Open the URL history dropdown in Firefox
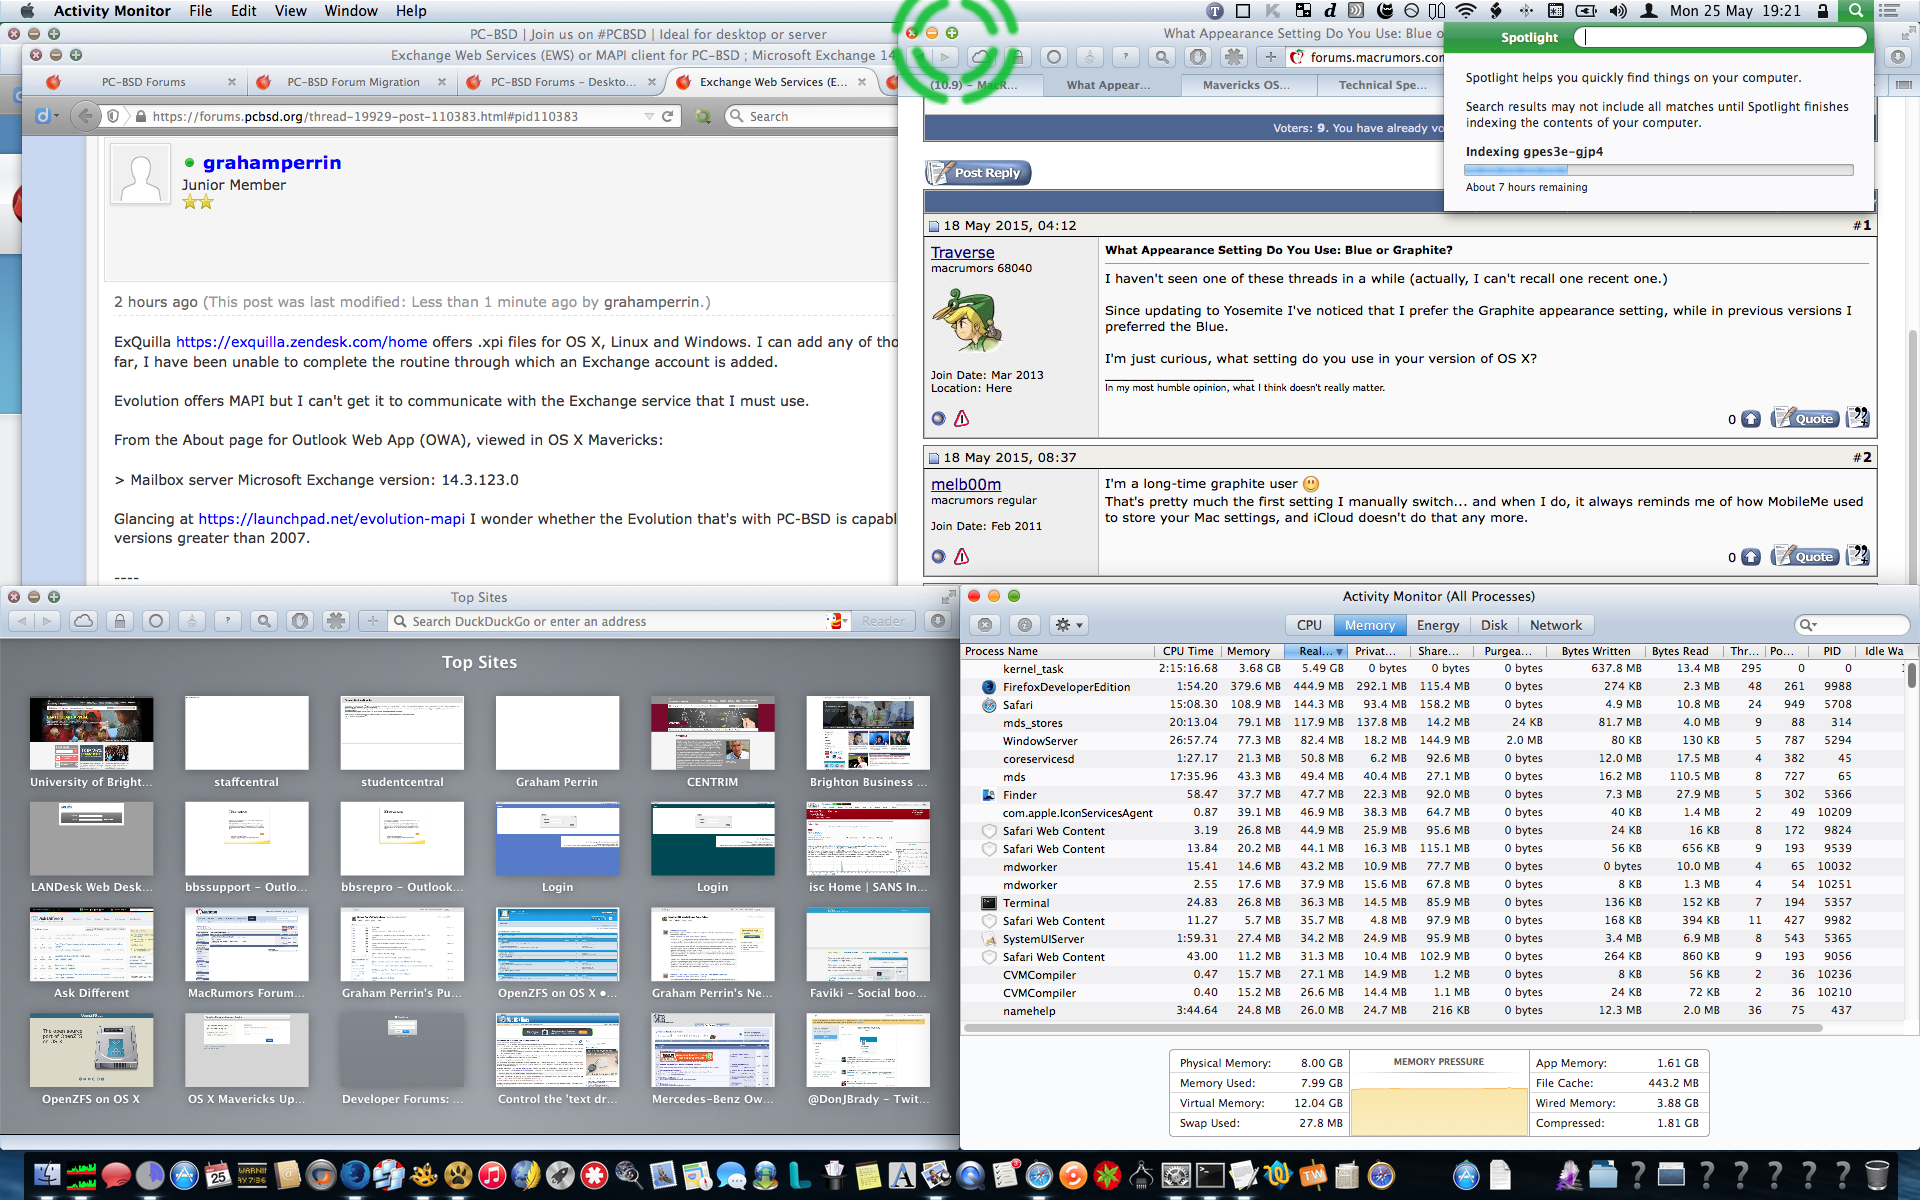The height and width of the screenshot is (1200, 1920). (x=649, y=116)
